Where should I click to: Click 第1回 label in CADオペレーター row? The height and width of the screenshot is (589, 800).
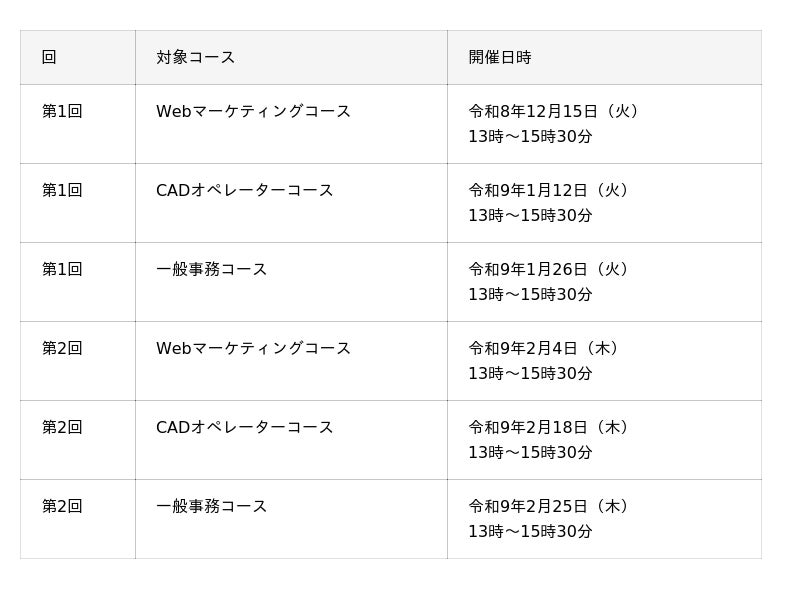62,190
